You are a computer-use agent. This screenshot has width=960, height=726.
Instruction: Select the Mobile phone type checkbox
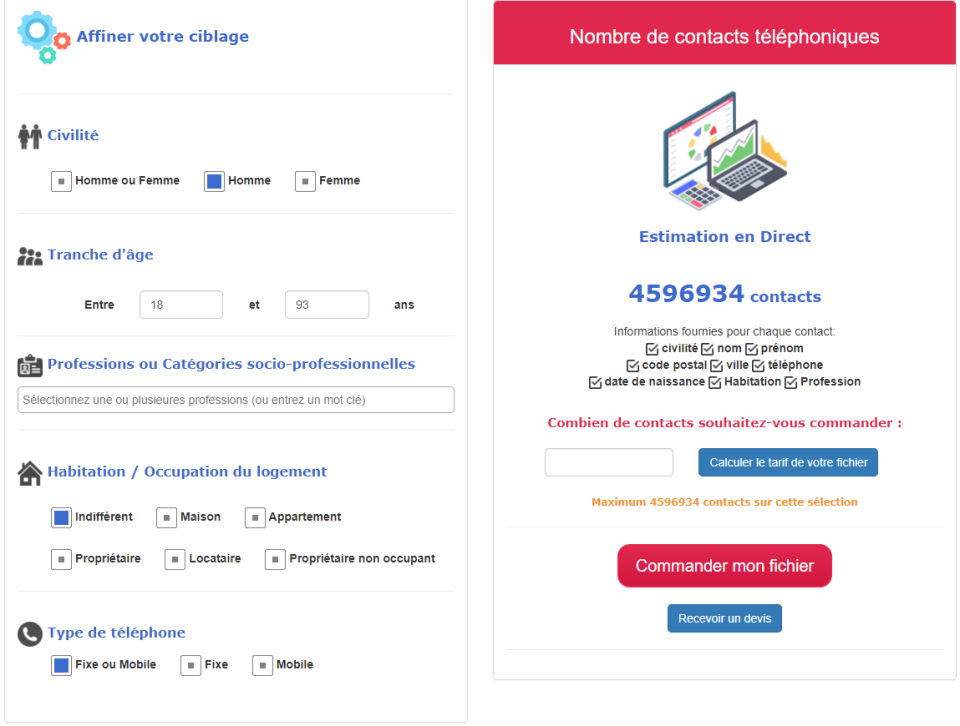[x=262, y=665]
